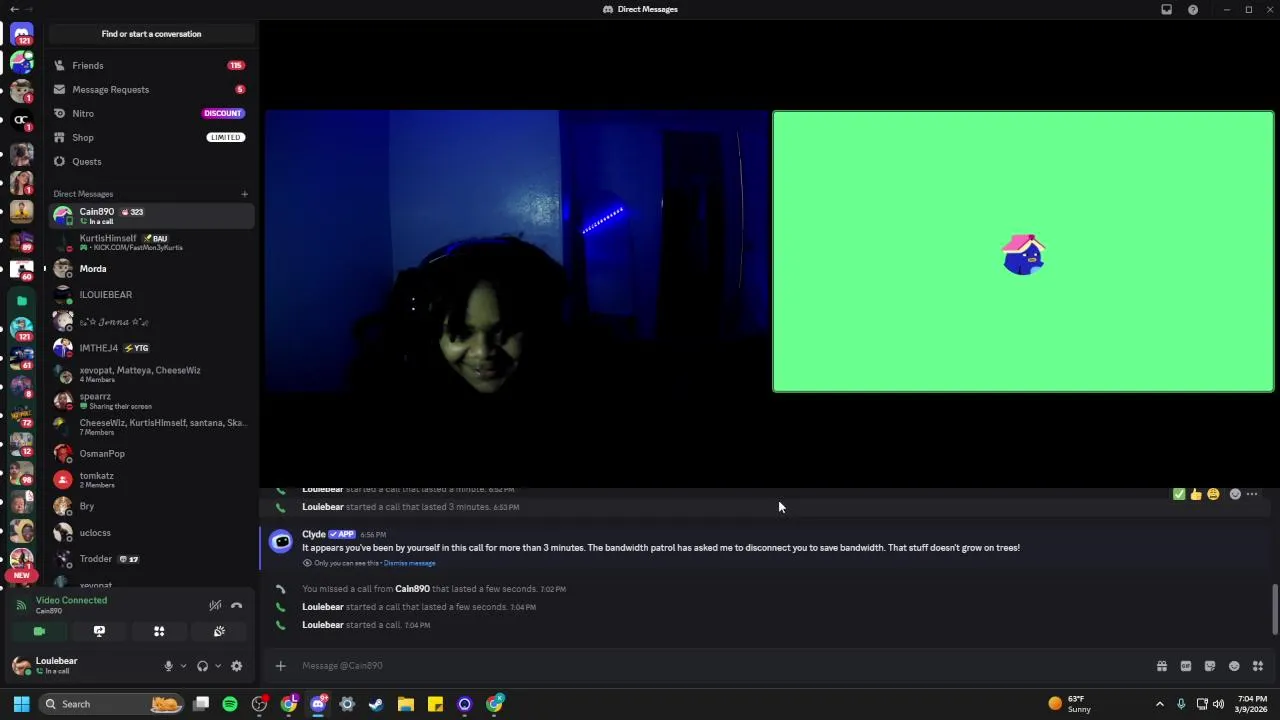Click the NEW unread indicator in server list
Screen dimensions: 1280x720
point(22,575)
